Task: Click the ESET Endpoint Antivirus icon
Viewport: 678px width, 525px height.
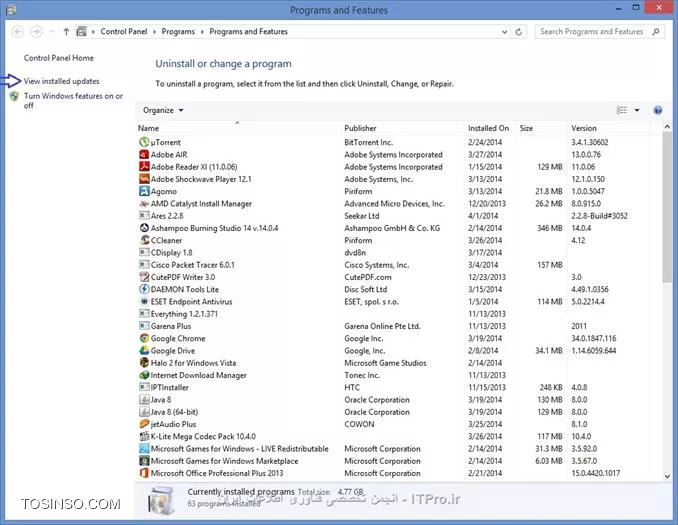Action: tap(144, 301)
